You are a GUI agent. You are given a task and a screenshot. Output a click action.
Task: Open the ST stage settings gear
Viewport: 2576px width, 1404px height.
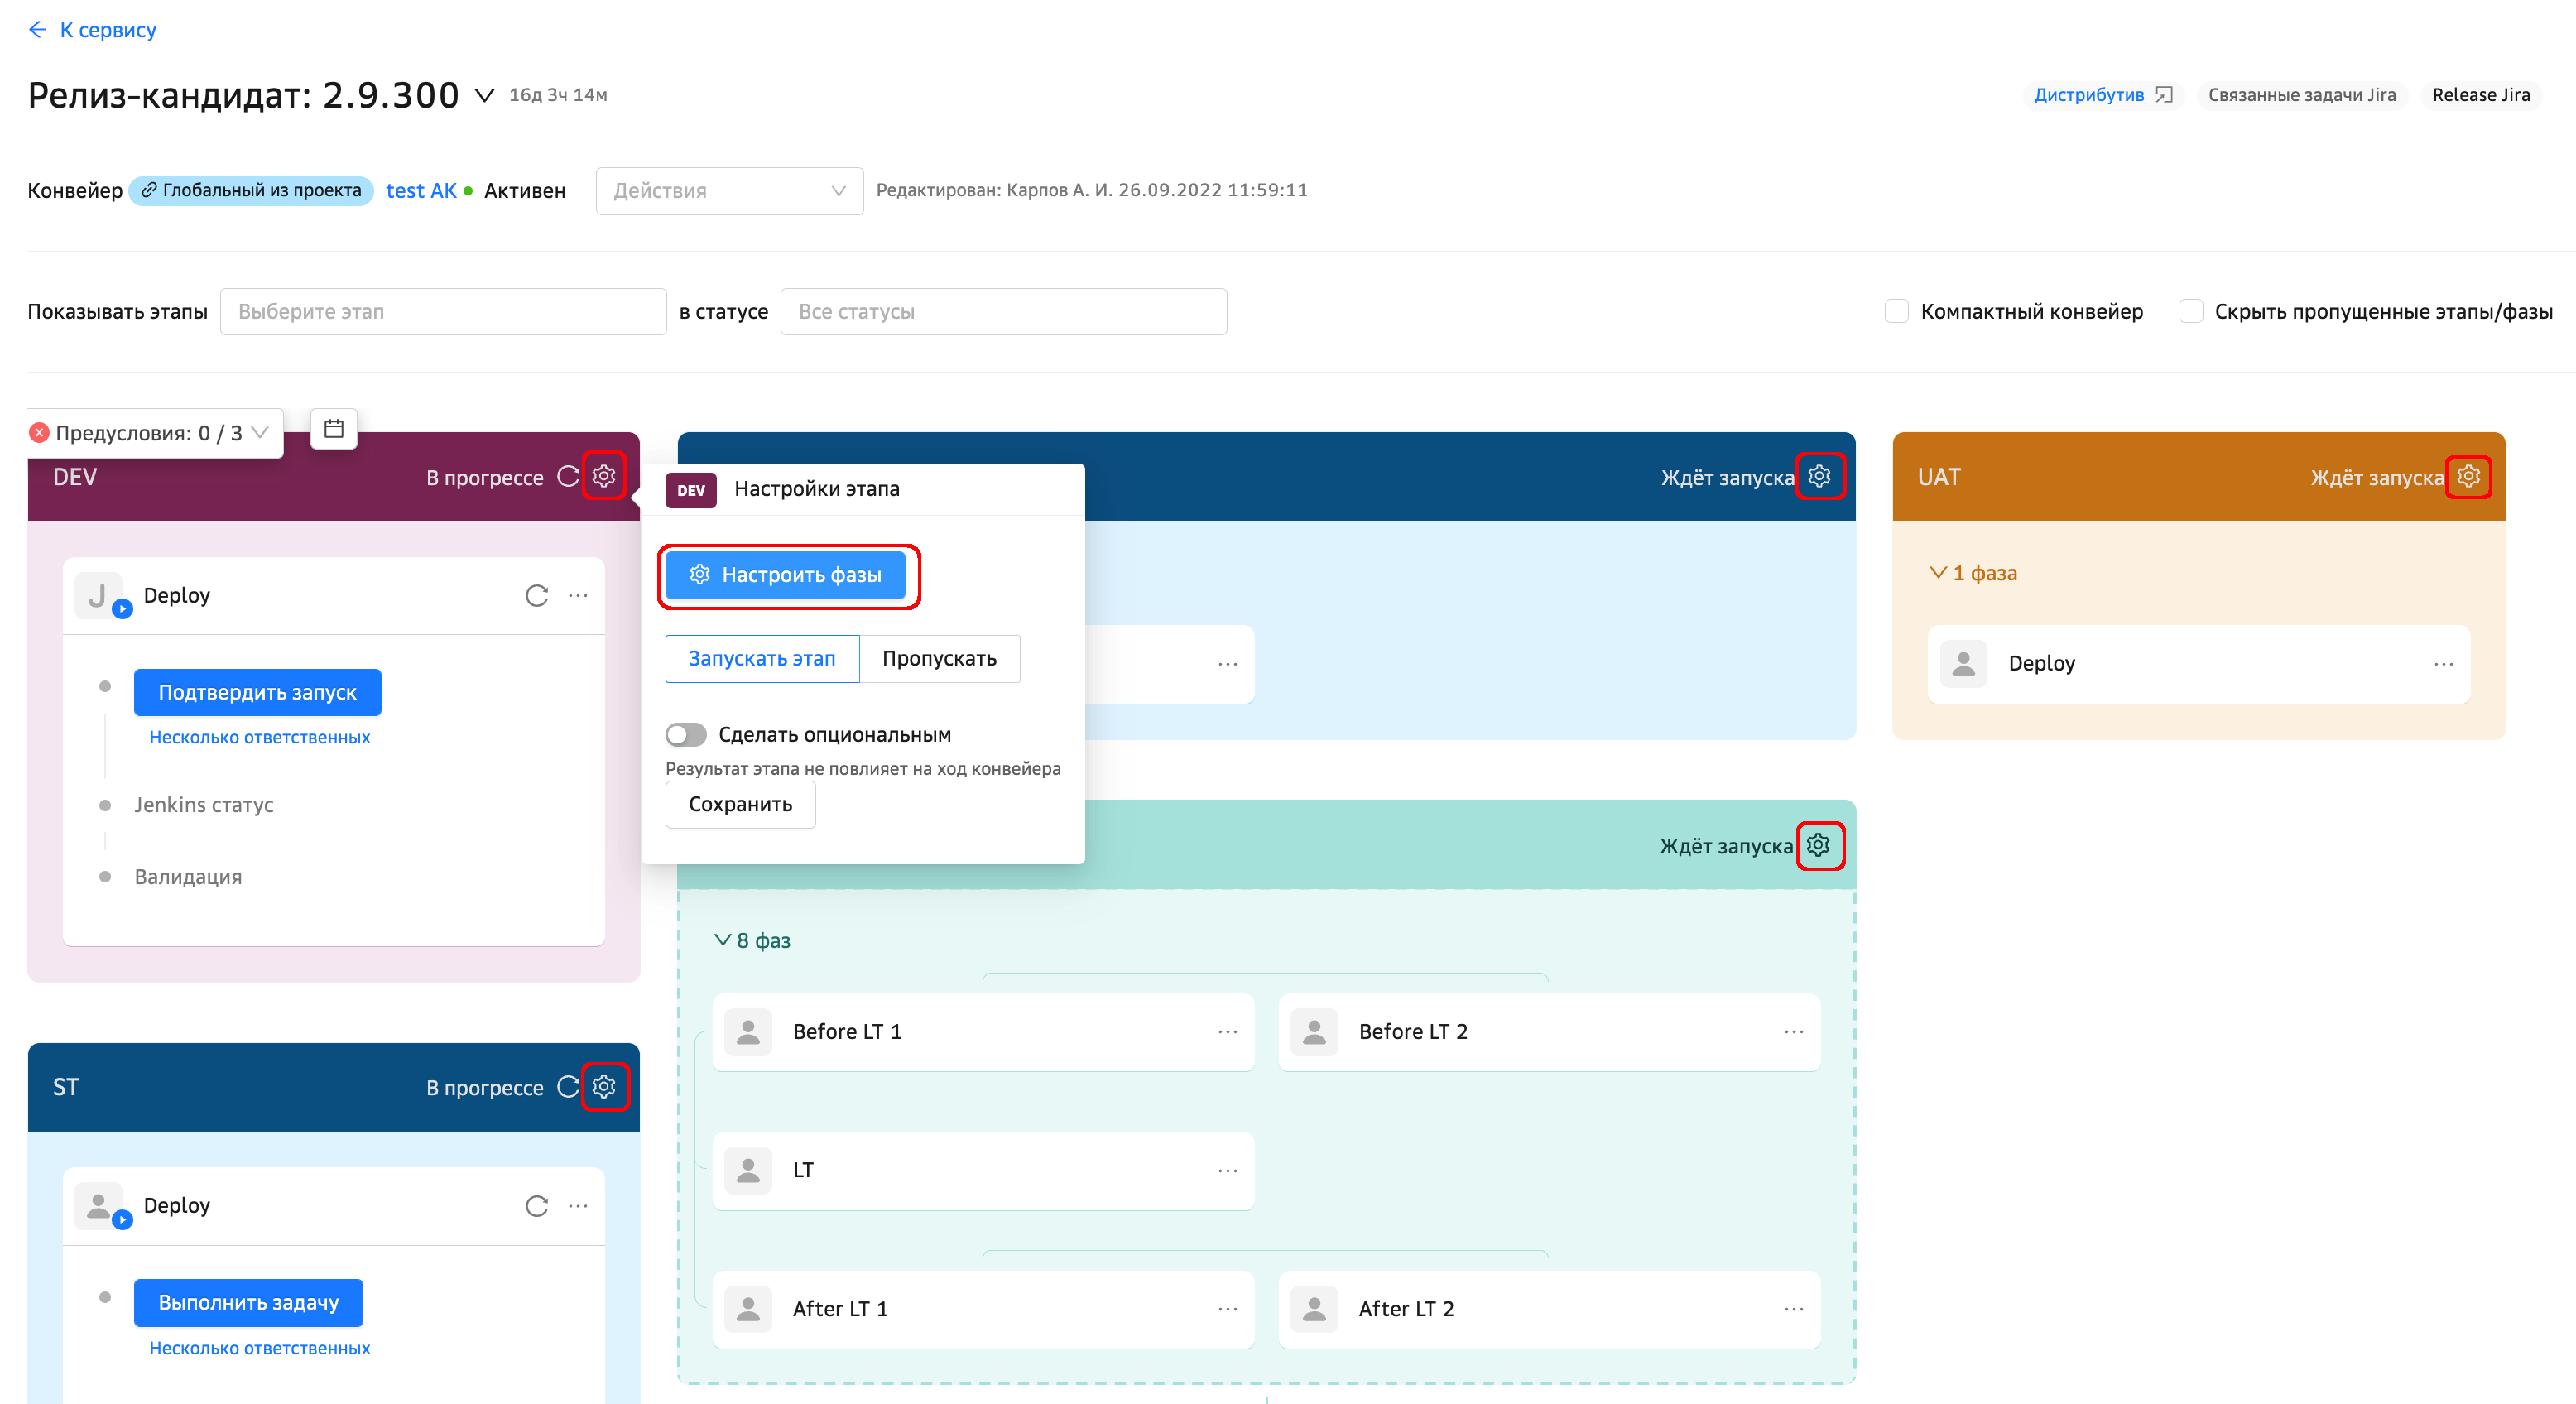click(603, 1086)
